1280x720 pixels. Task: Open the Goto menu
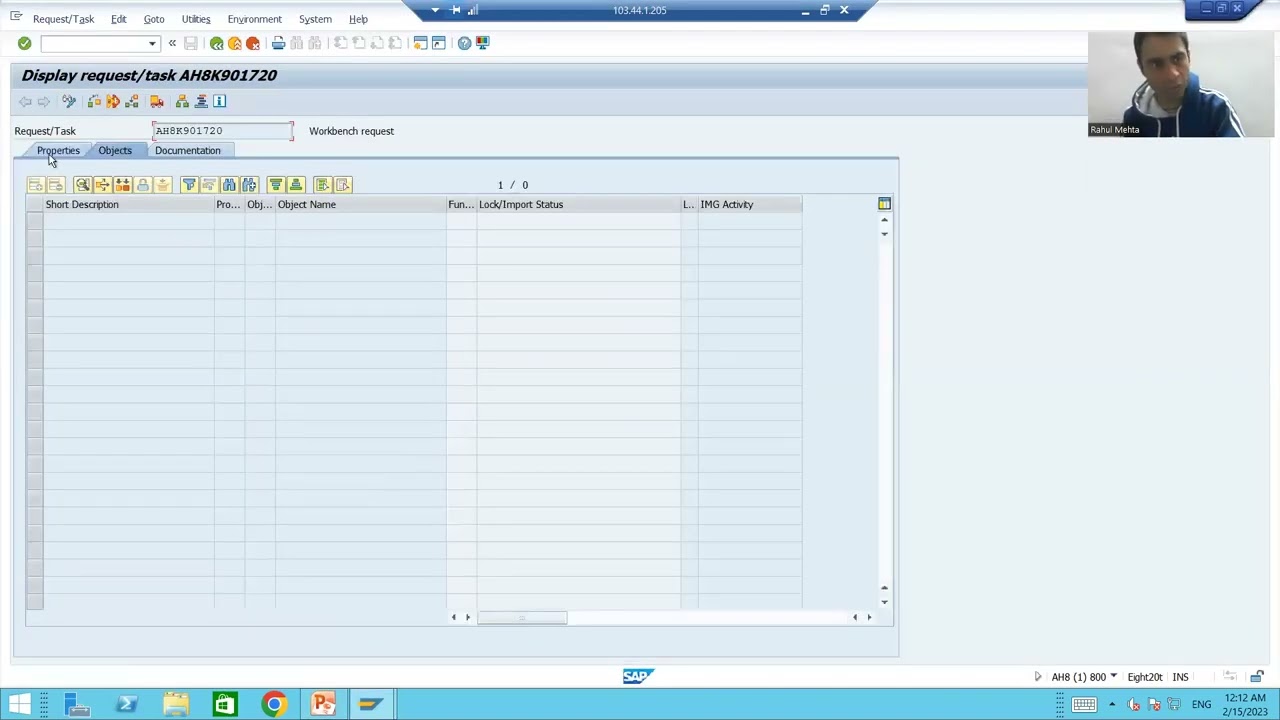tap(154, 19)
